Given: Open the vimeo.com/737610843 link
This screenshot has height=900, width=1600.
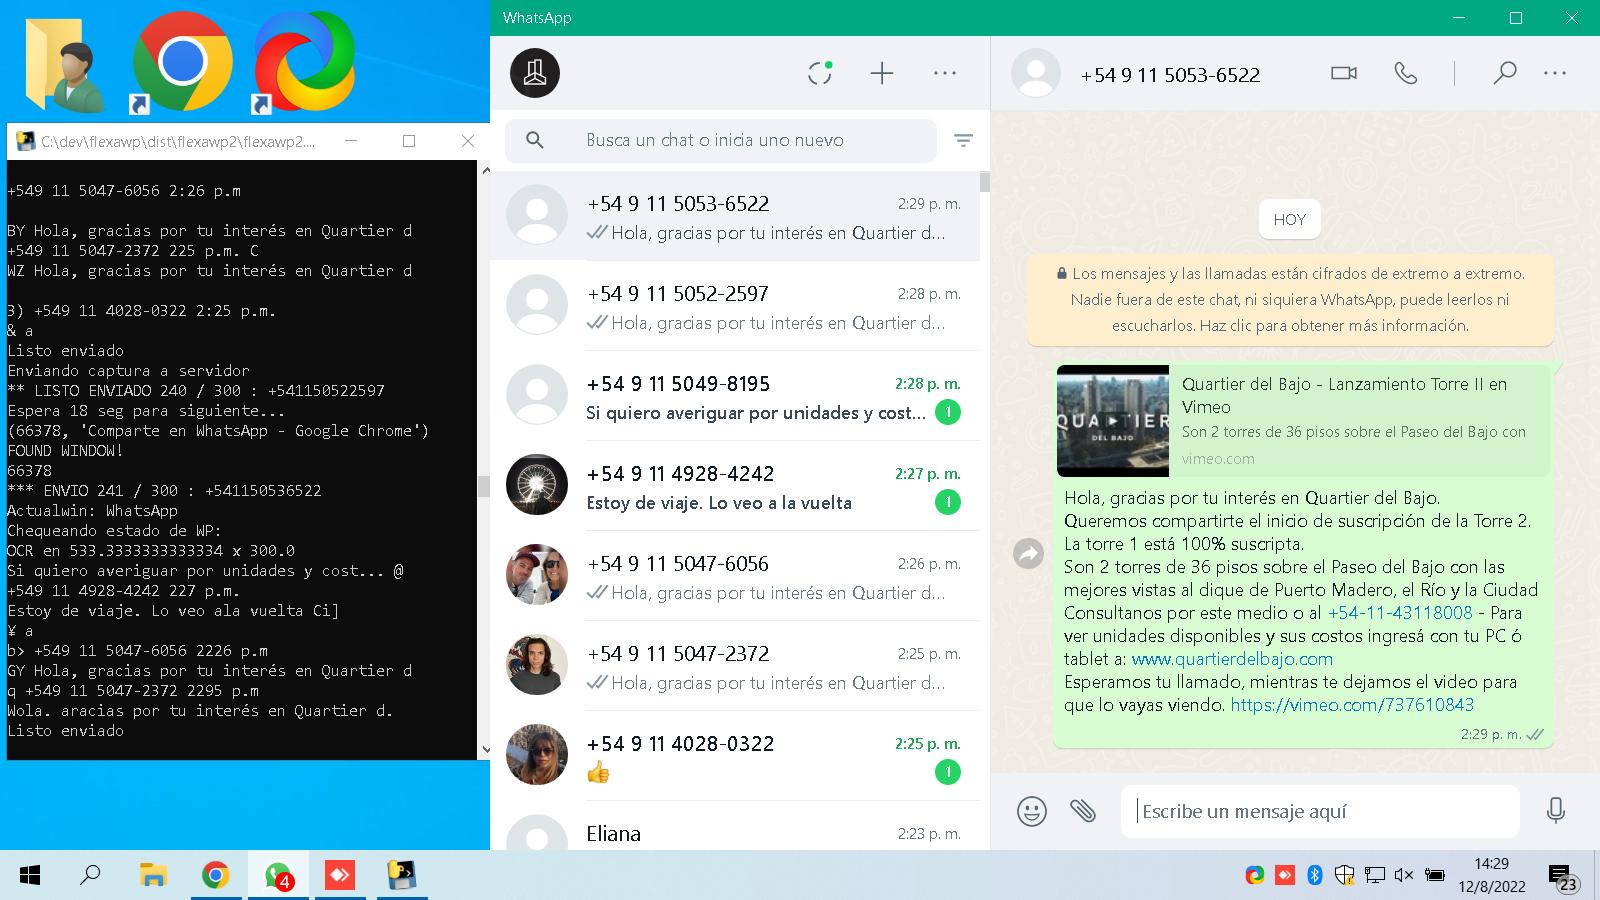Looking at the screenshot, I should (x=1352, y=705).
